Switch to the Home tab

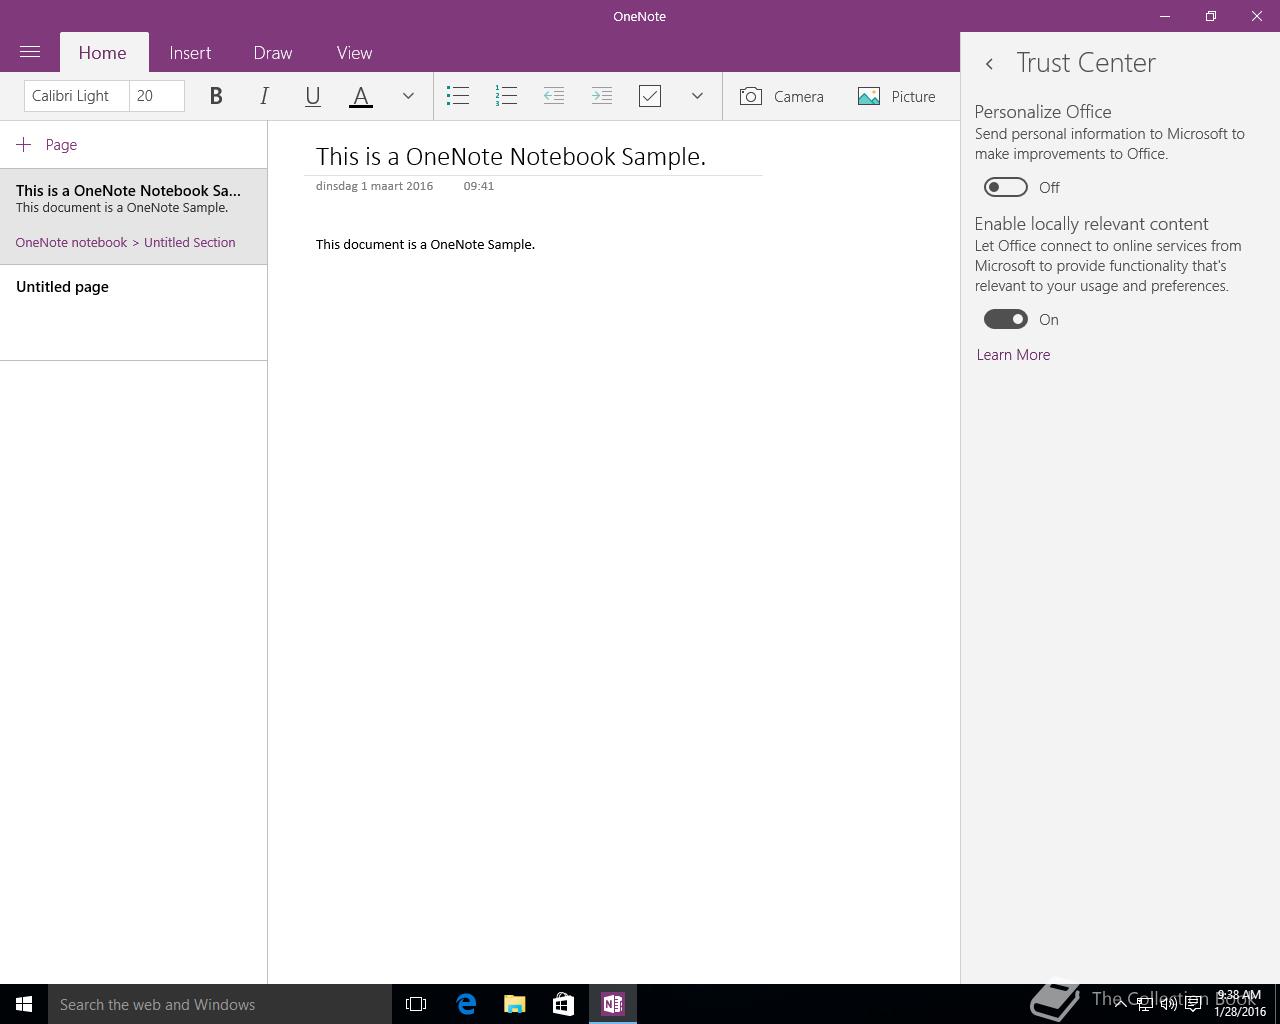tap(103, 53)
